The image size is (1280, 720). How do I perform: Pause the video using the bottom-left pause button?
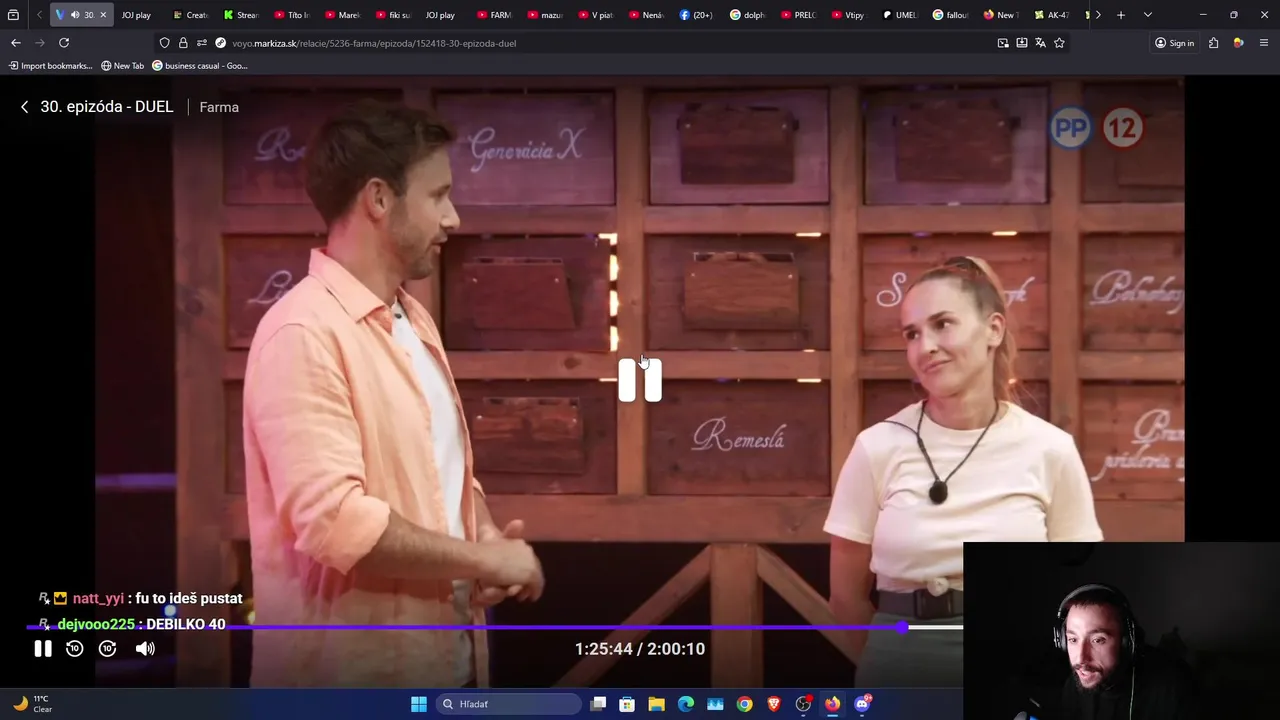(x=43, y=649)
